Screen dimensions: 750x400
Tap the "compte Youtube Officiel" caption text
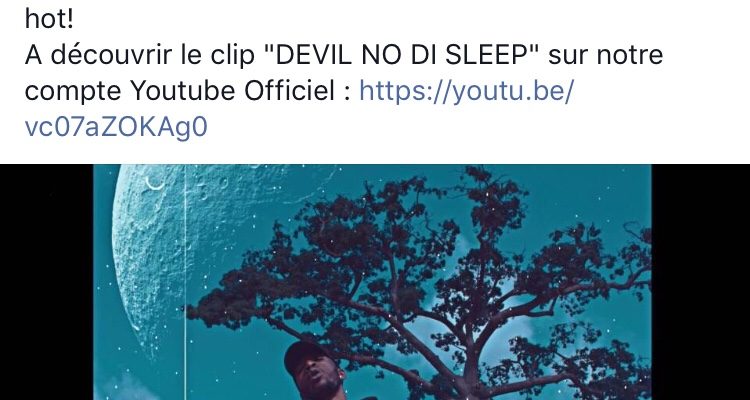click(179, 90)
